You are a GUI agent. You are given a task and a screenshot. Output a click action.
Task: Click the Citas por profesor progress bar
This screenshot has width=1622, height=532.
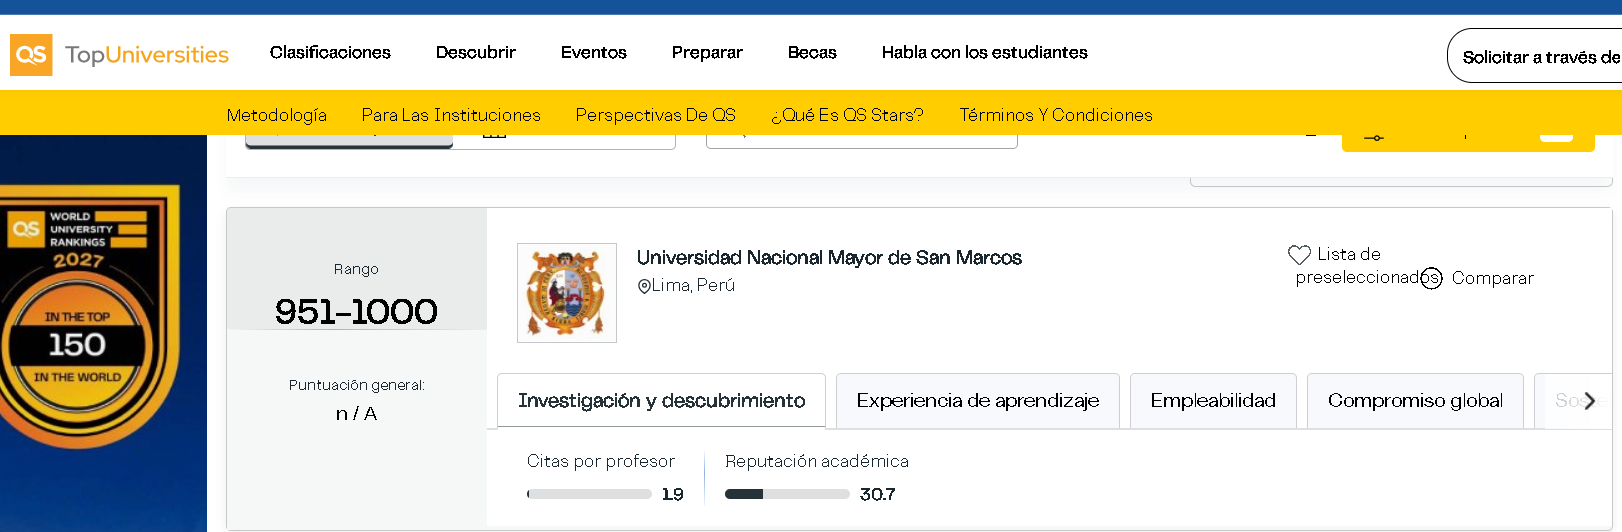point(589,494)
